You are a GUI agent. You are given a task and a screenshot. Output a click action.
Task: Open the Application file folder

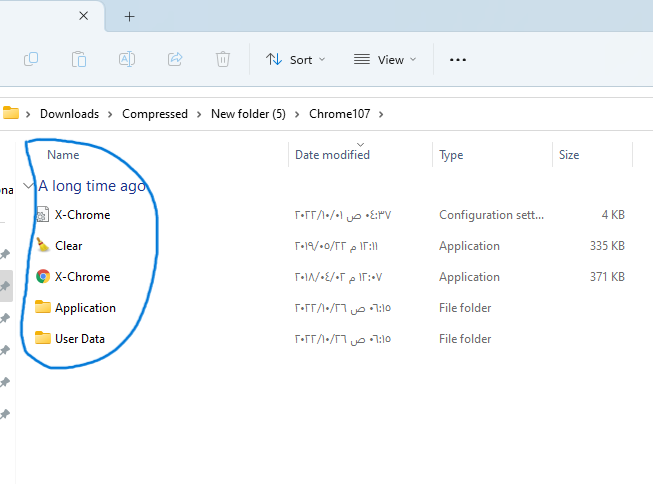[85, 308]
